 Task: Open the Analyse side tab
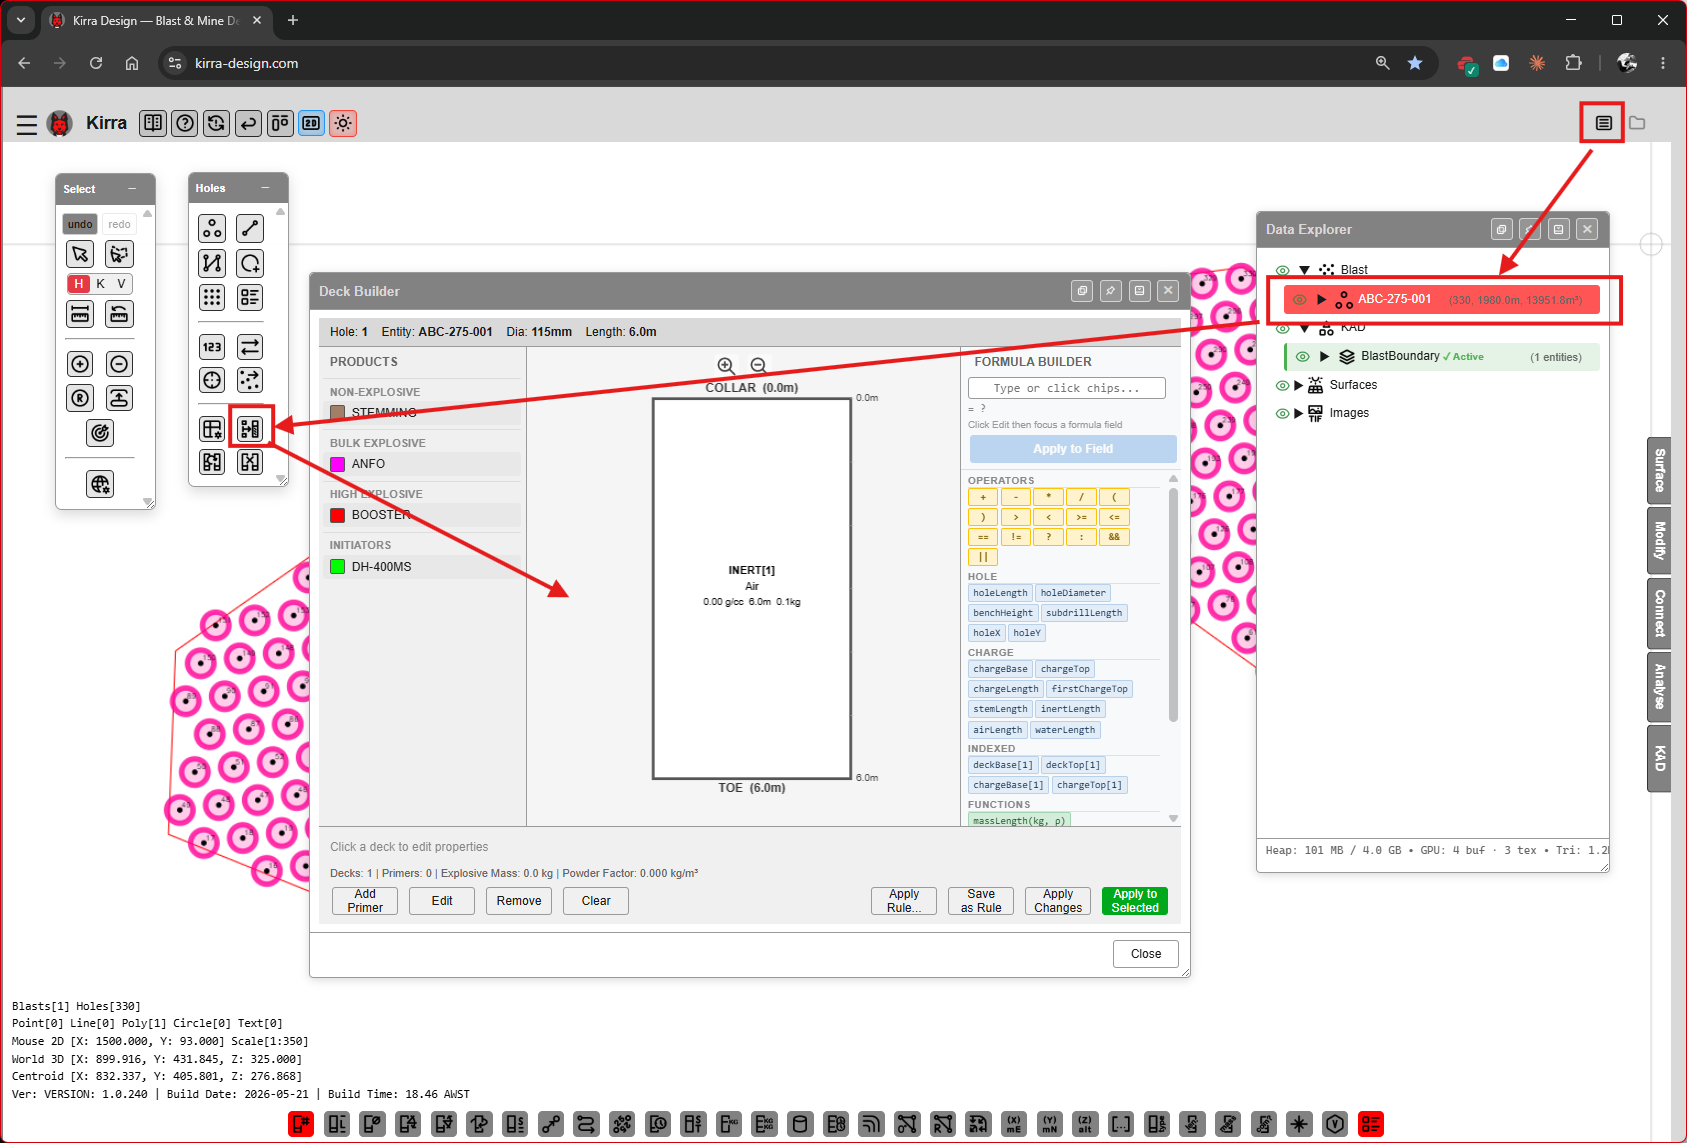point(1659,686)
